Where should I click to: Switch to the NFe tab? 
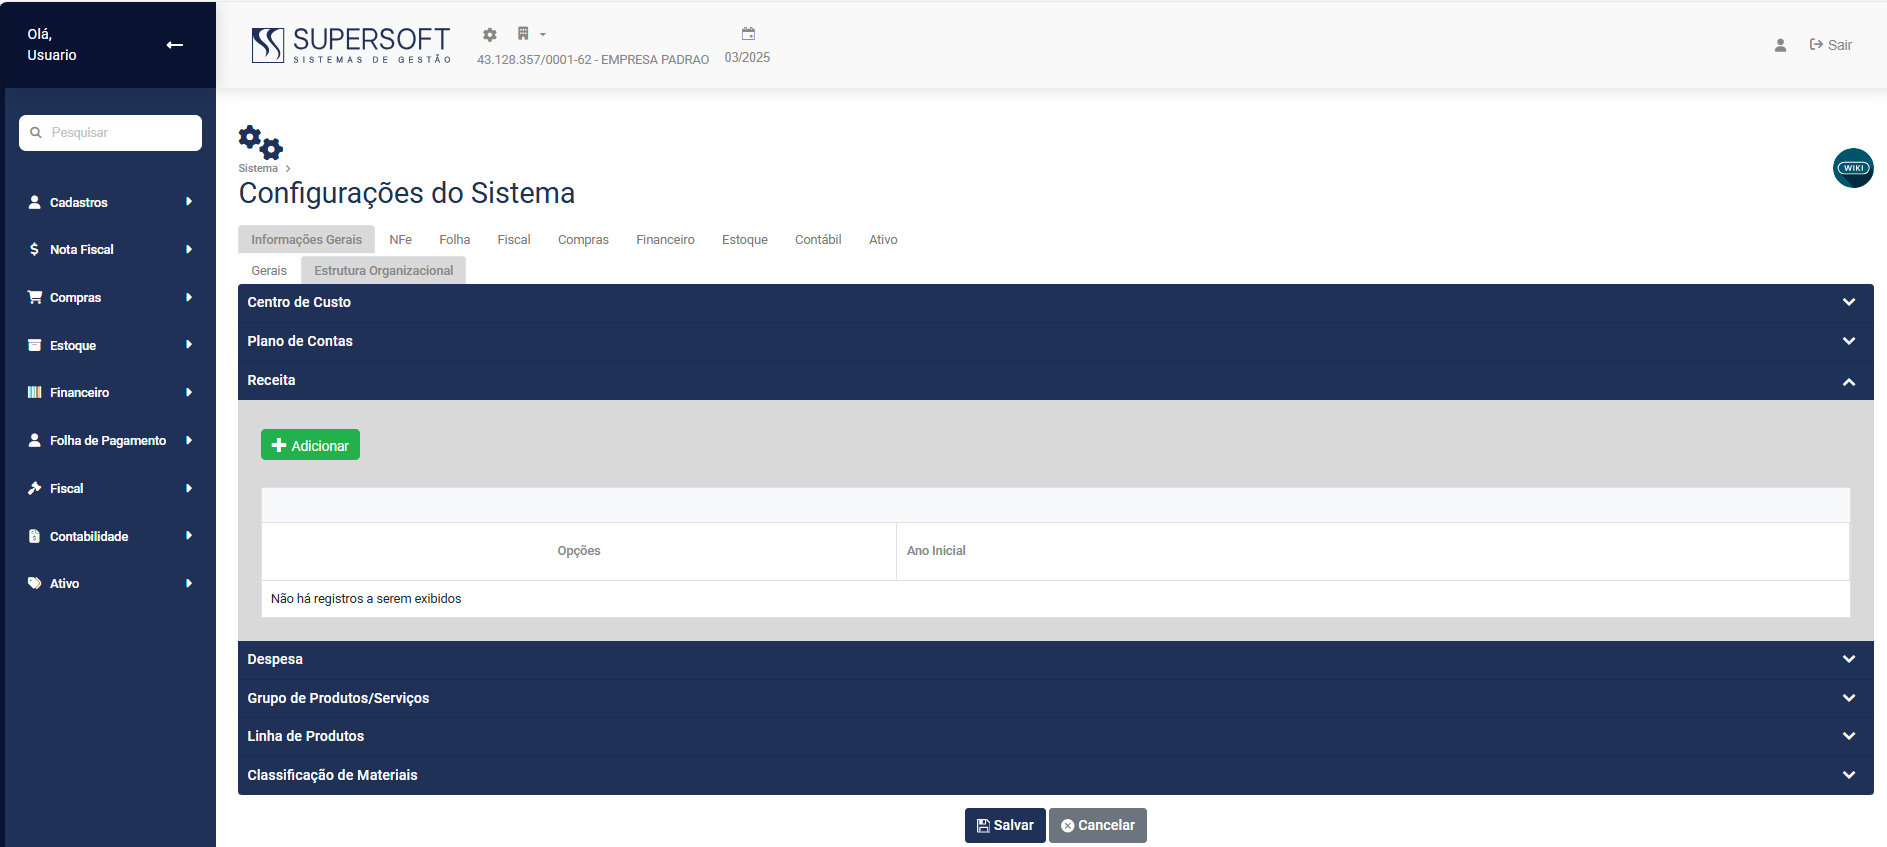[400, 239]
